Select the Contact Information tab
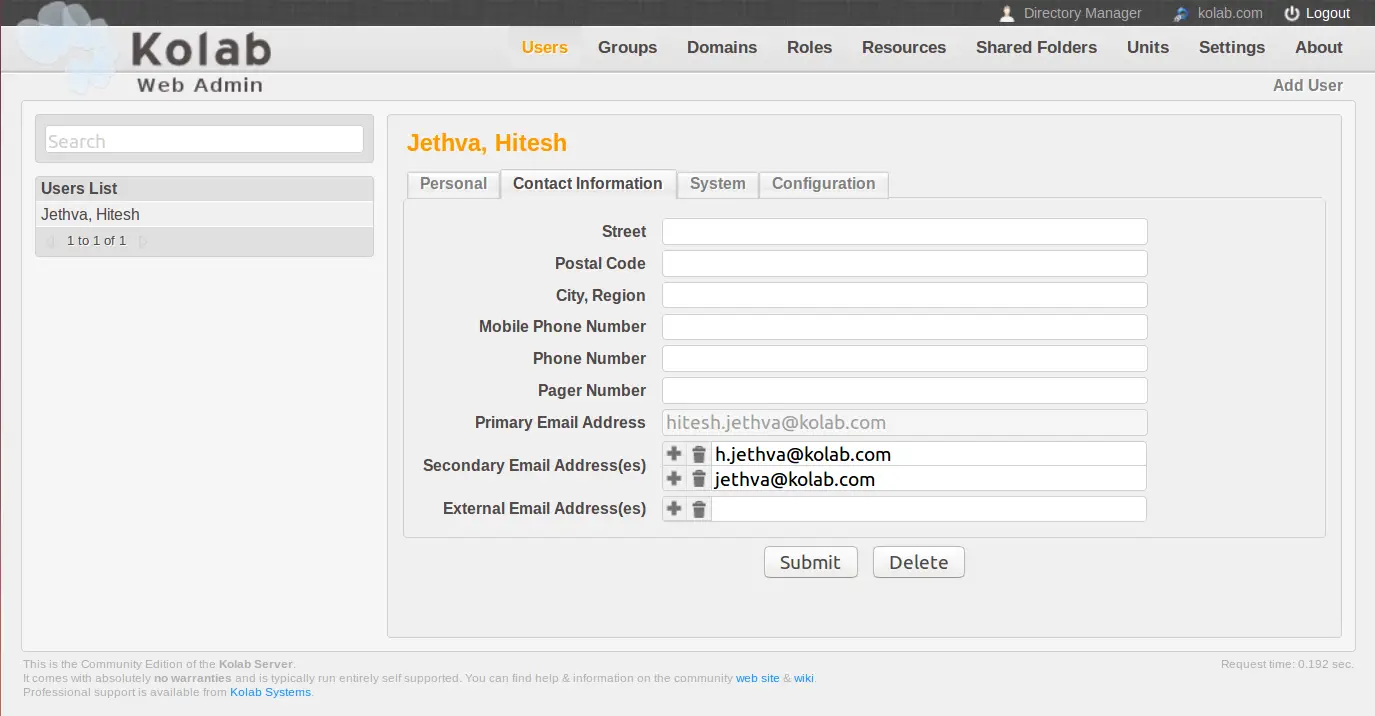 588,184
